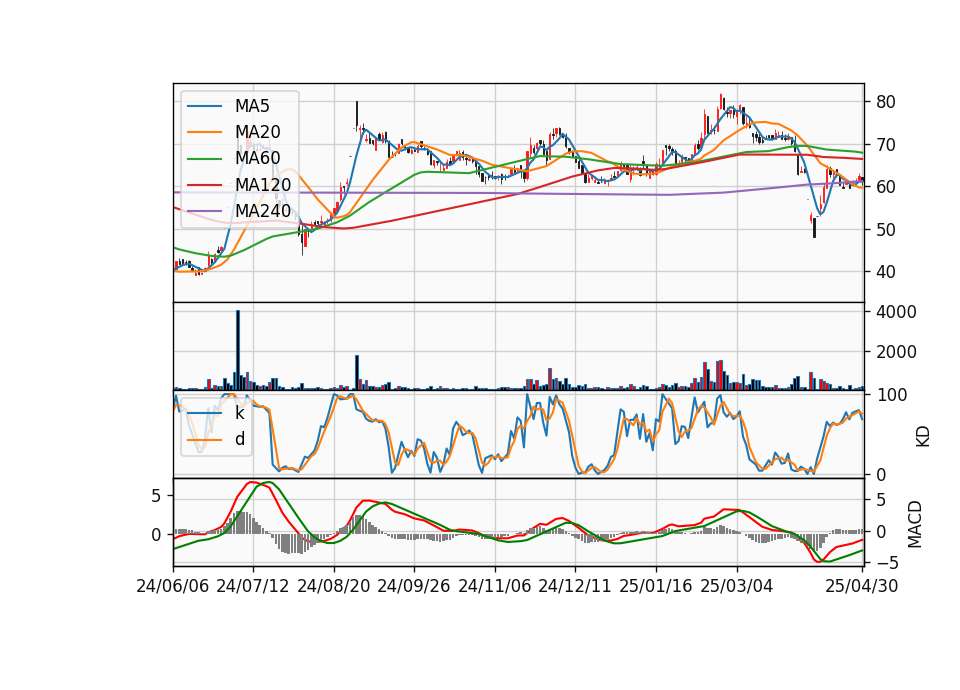Click the k legend label in KD panel
The height and width of the screenshot is (690, 960).
tap(239, 413)
